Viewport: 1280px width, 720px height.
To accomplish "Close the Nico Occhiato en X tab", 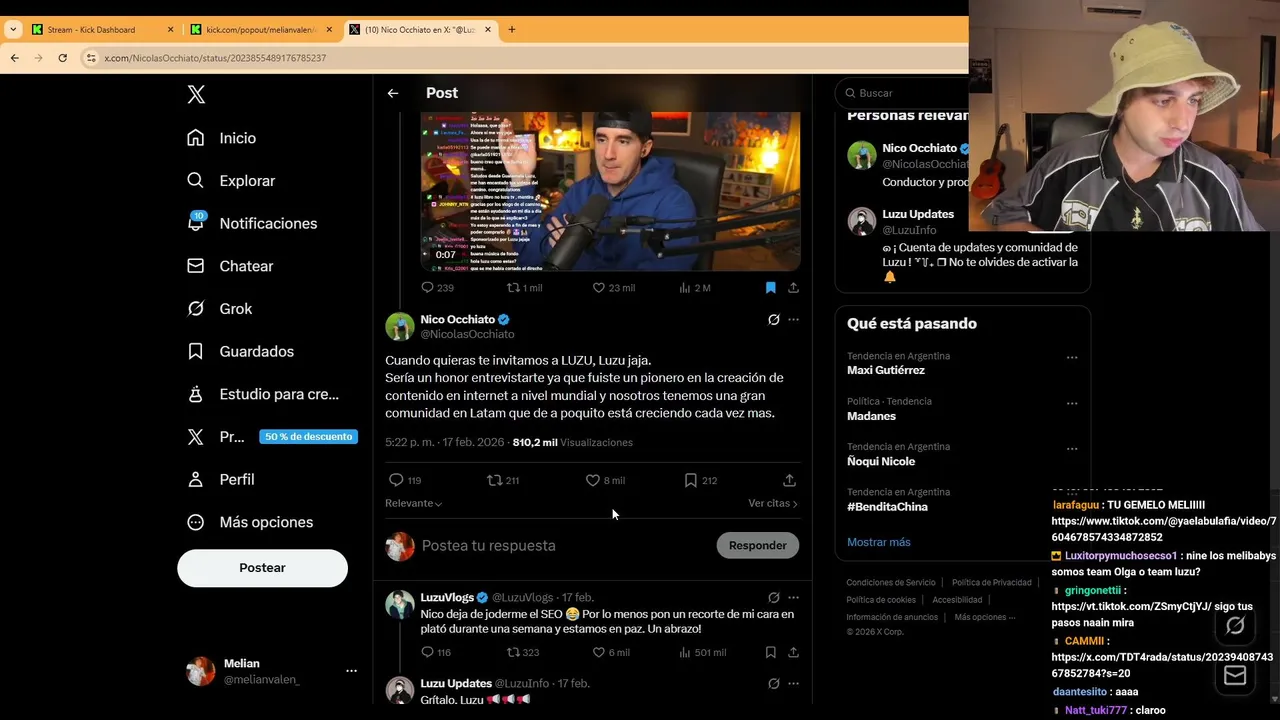I will pyautogui.click(x=488, y=30).
